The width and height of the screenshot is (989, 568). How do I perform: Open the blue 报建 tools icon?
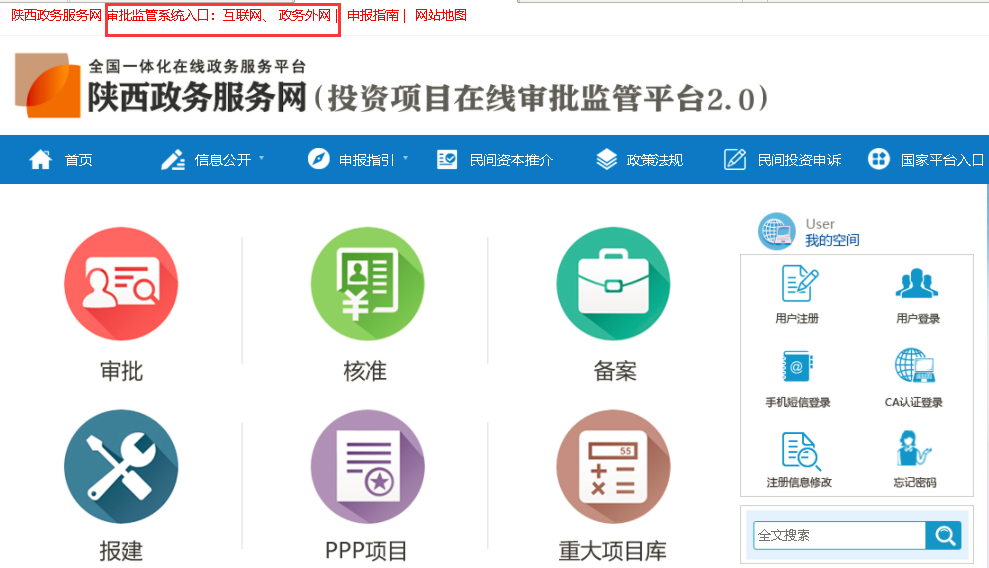pyautogui.click(x=121, y=467)
